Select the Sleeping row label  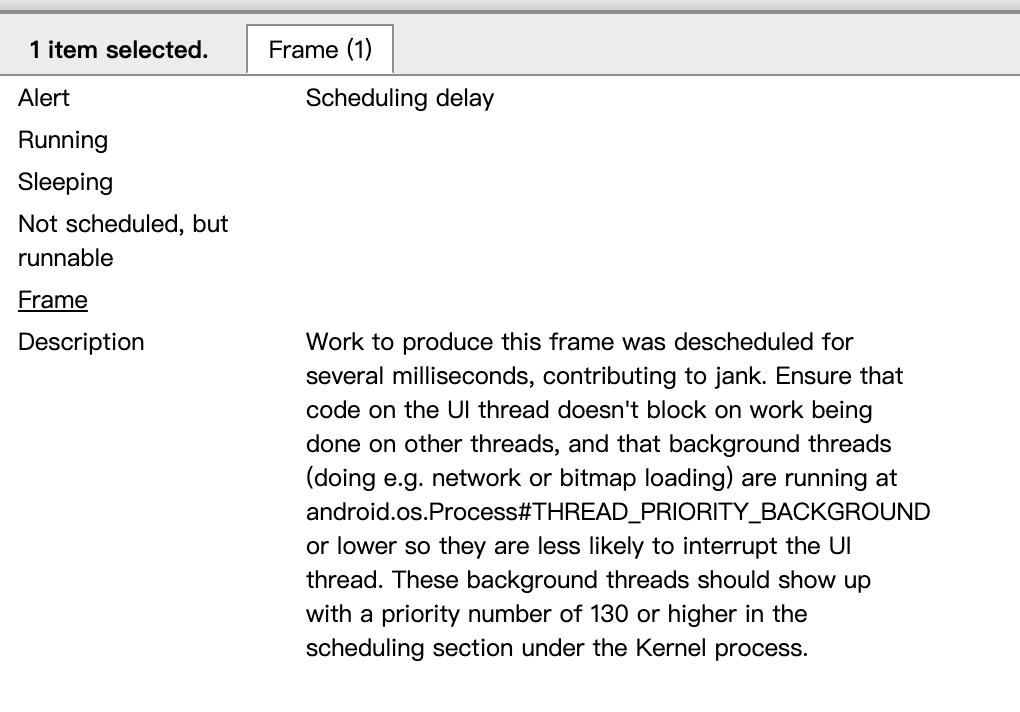[65, 182]
